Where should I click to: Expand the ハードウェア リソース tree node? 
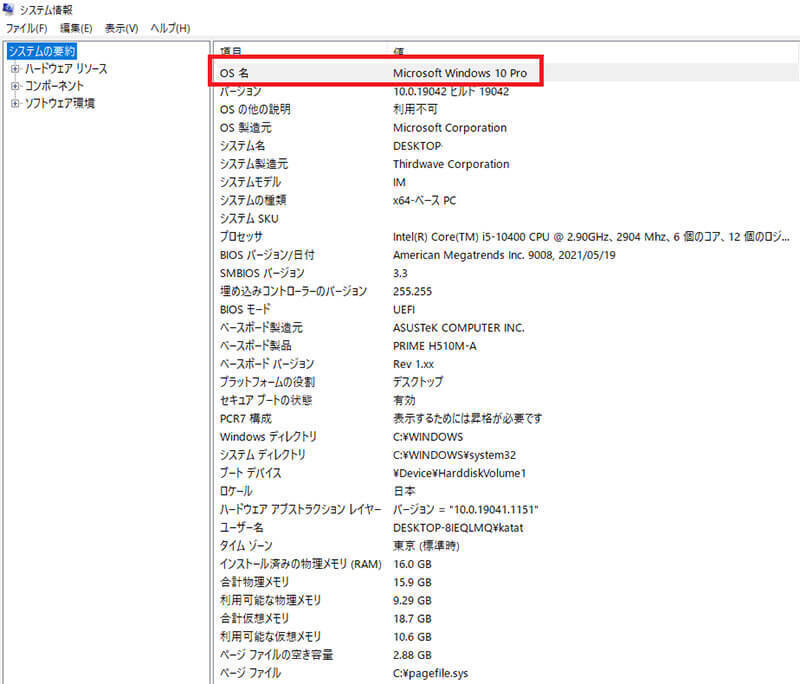coord(15,69)
